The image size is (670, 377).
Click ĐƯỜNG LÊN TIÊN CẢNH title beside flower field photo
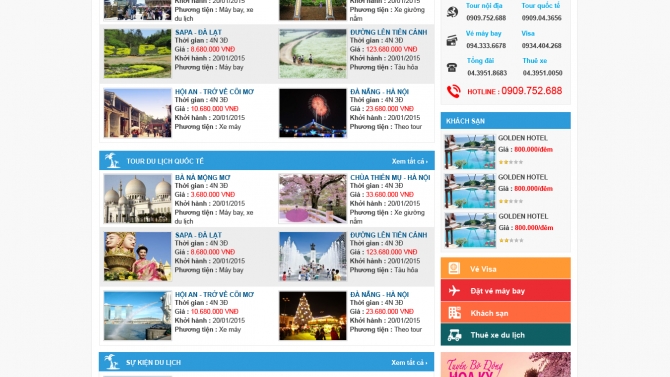388,32
